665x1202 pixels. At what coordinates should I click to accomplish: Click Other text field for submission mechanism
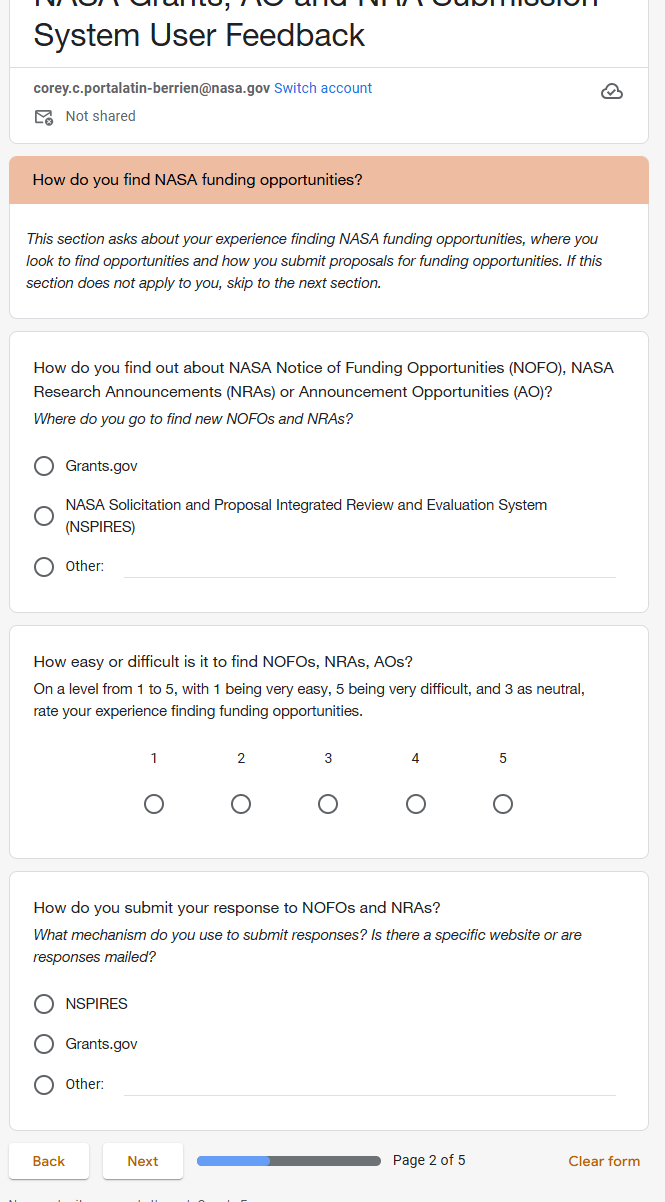(x=369, y=1084)
